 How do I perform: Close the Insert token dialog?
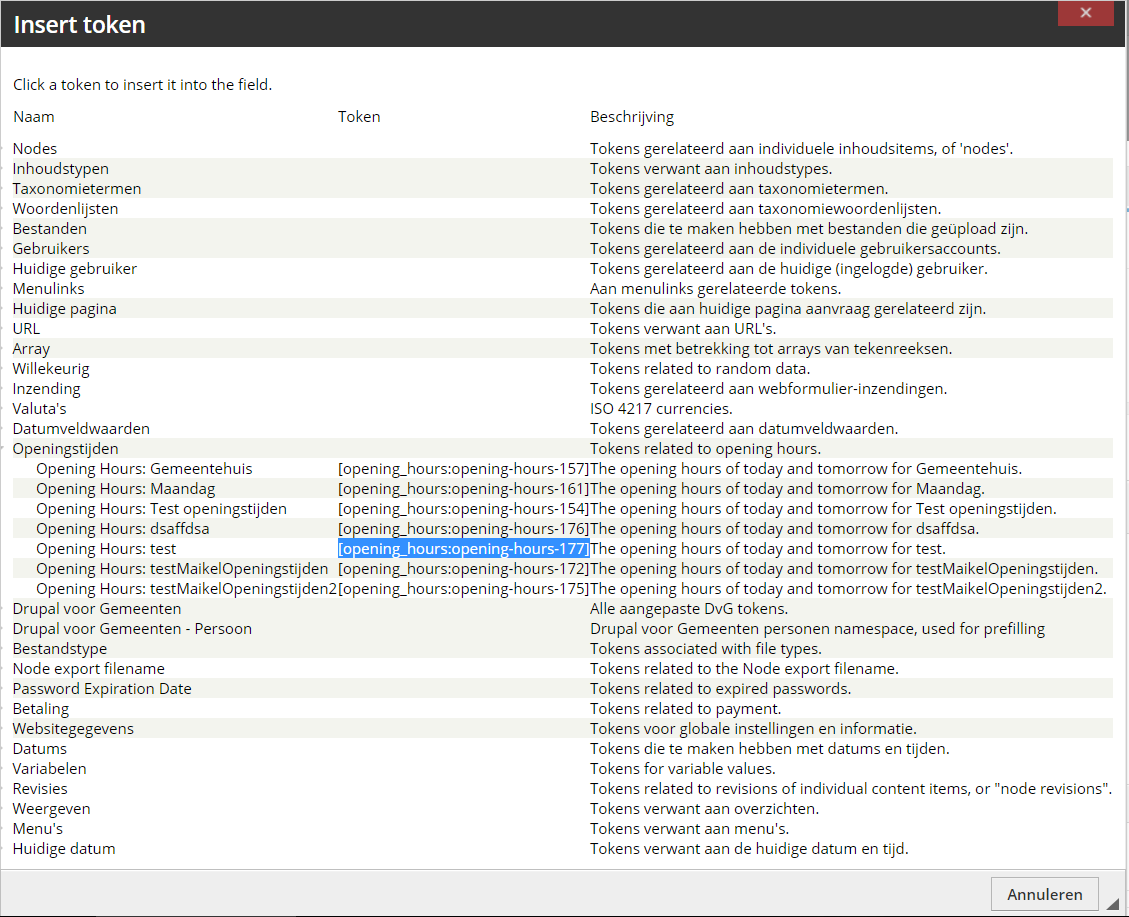coord(1085,15)
